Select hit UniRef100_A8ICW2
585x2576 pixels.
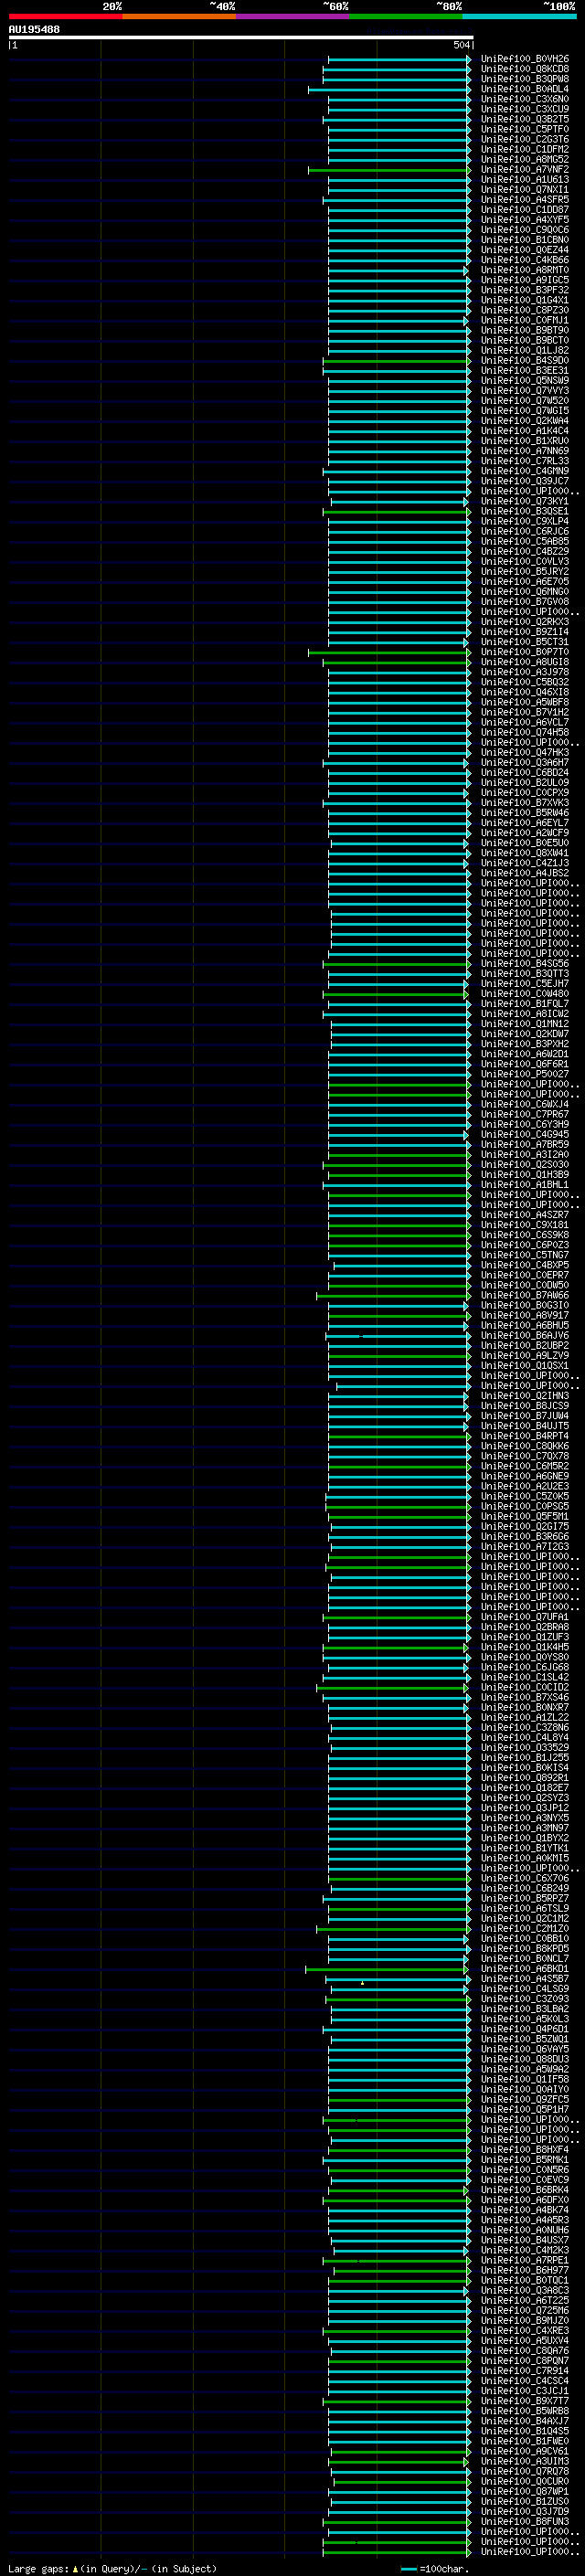(x=524, y=1014)
